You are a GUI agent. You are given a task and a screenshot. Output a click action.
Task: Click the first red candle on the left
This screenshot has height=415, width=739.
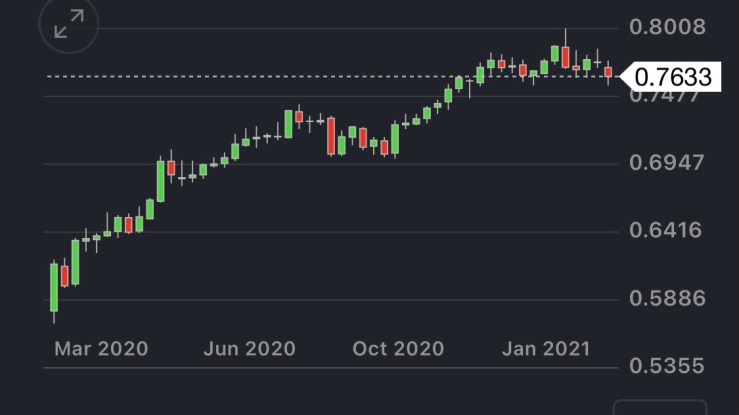pos(65,275)
